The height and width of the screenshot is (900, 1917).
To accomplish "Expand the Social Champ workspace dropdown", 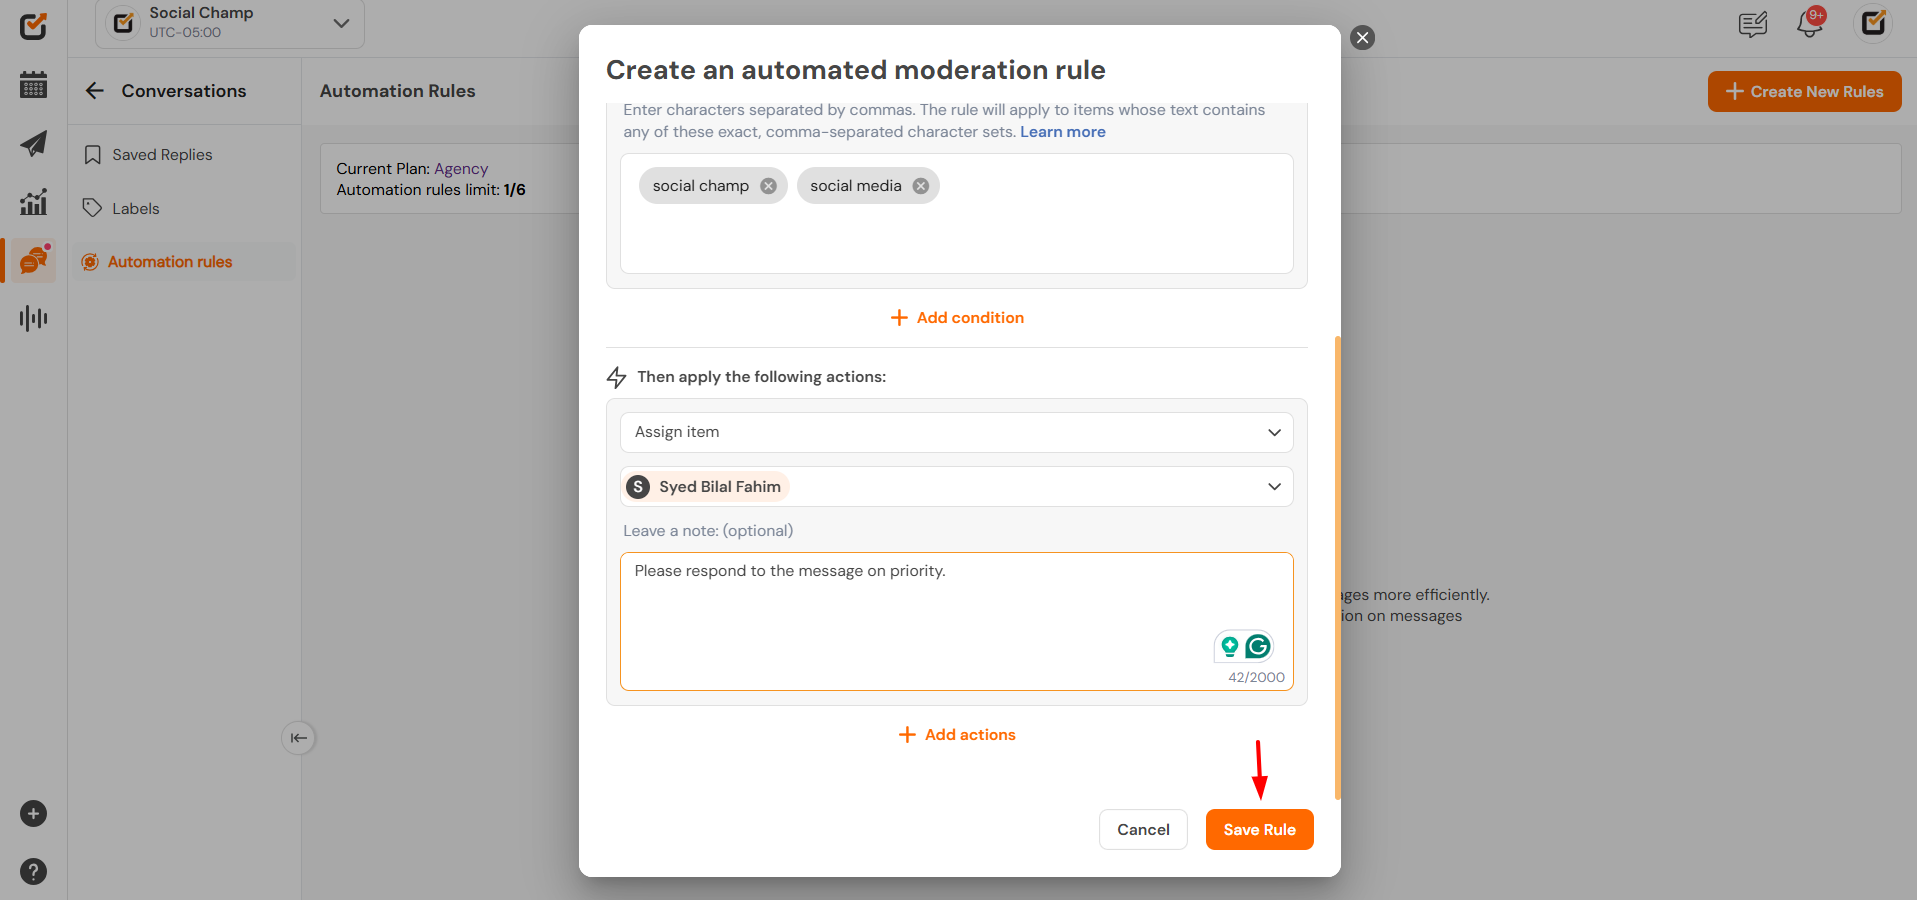I will 341,23.
